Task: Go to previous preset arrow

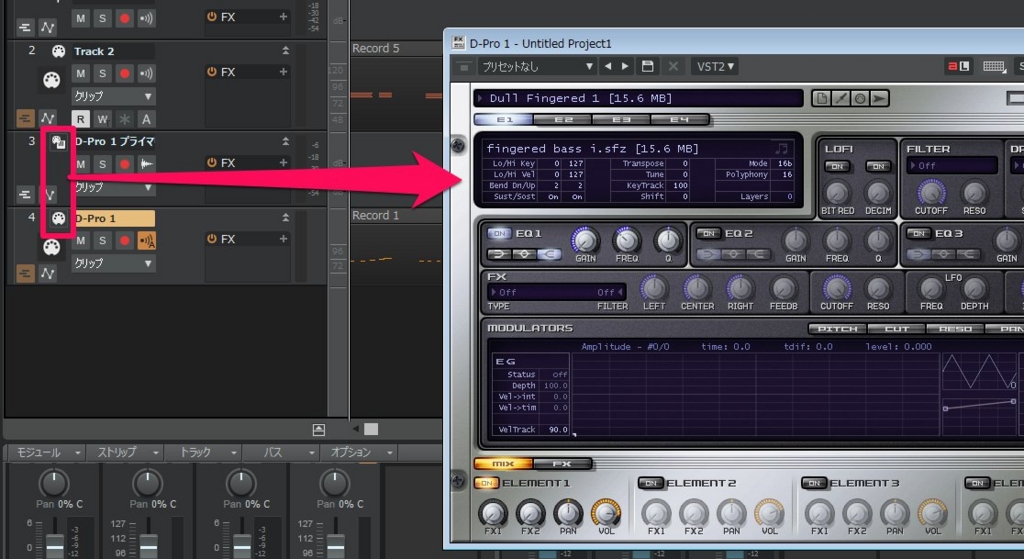Action: tap(608, 66)
